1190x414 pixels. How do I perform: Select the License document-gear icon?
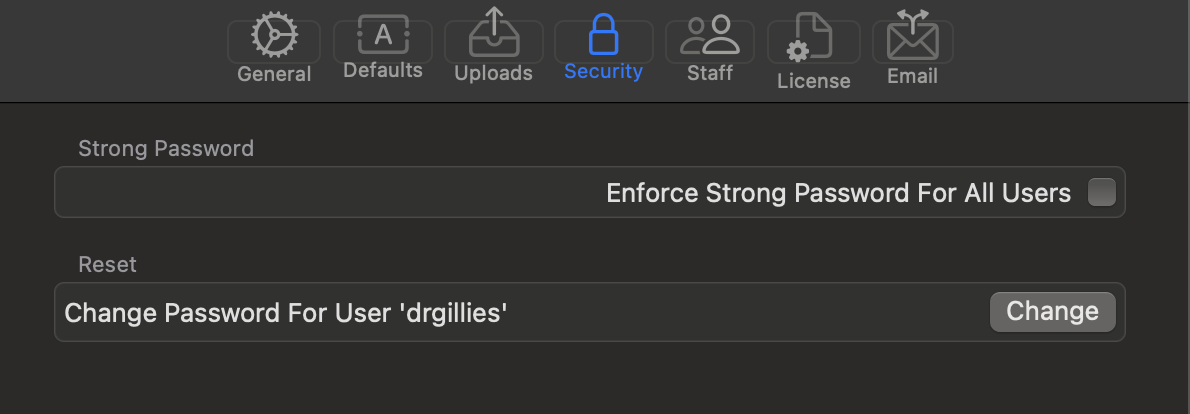click(x=810, y=37)
